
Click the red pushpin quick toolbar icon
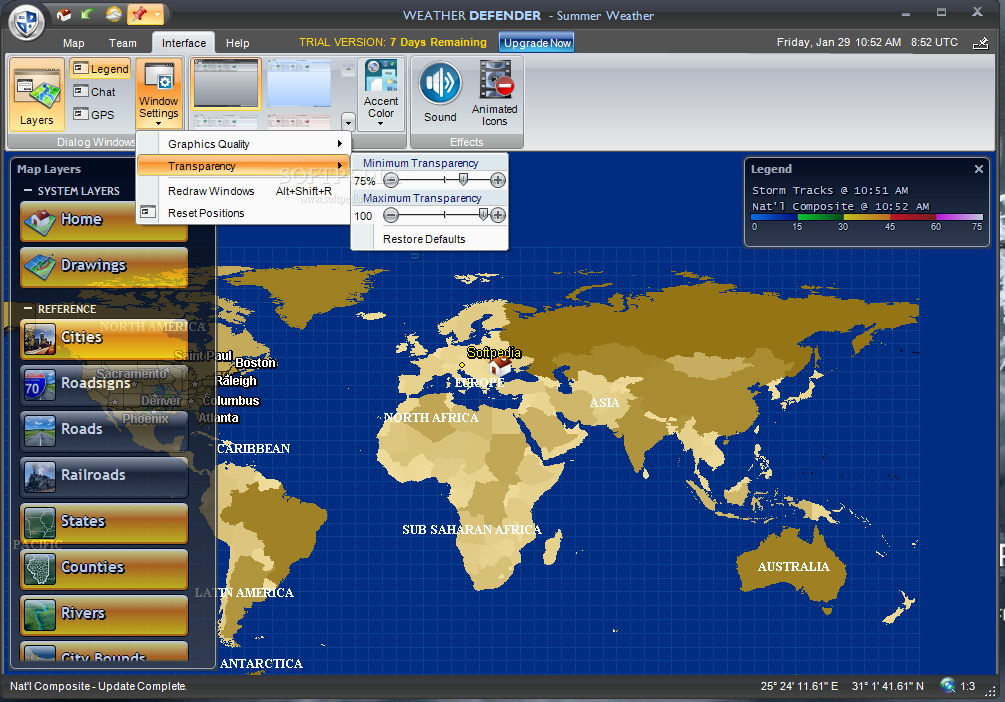138,13
